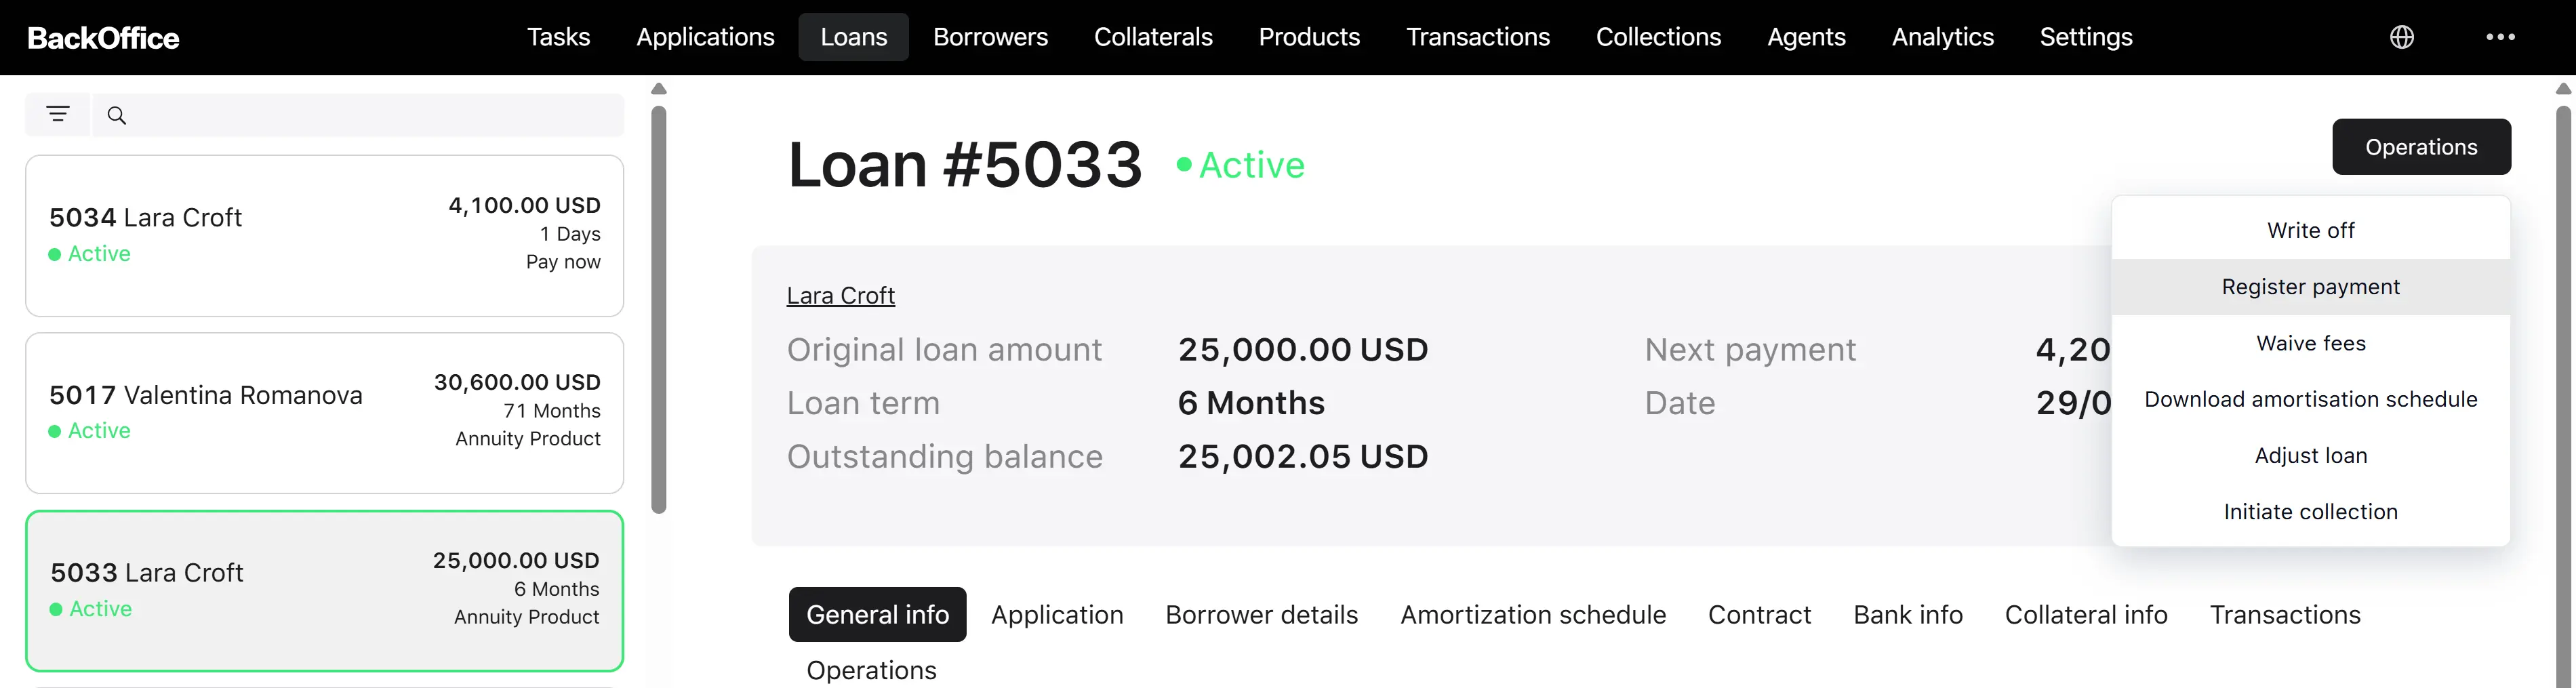Image resolution: width=2576 pixels, height=688 pixels.
Task: Click the BackOffice logo
Action: 103,38
